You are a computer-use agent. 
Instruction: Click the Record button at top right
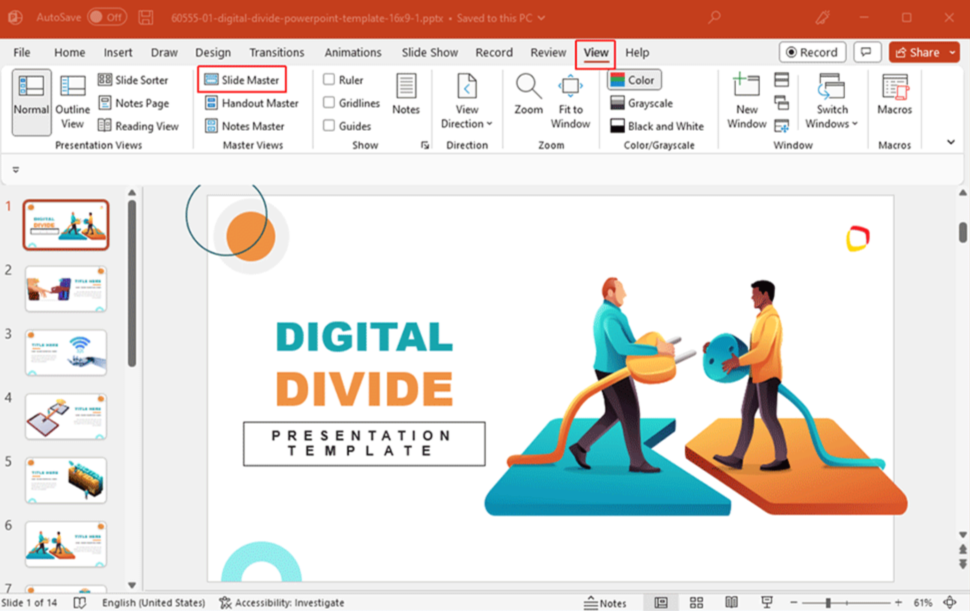point(812,52)
